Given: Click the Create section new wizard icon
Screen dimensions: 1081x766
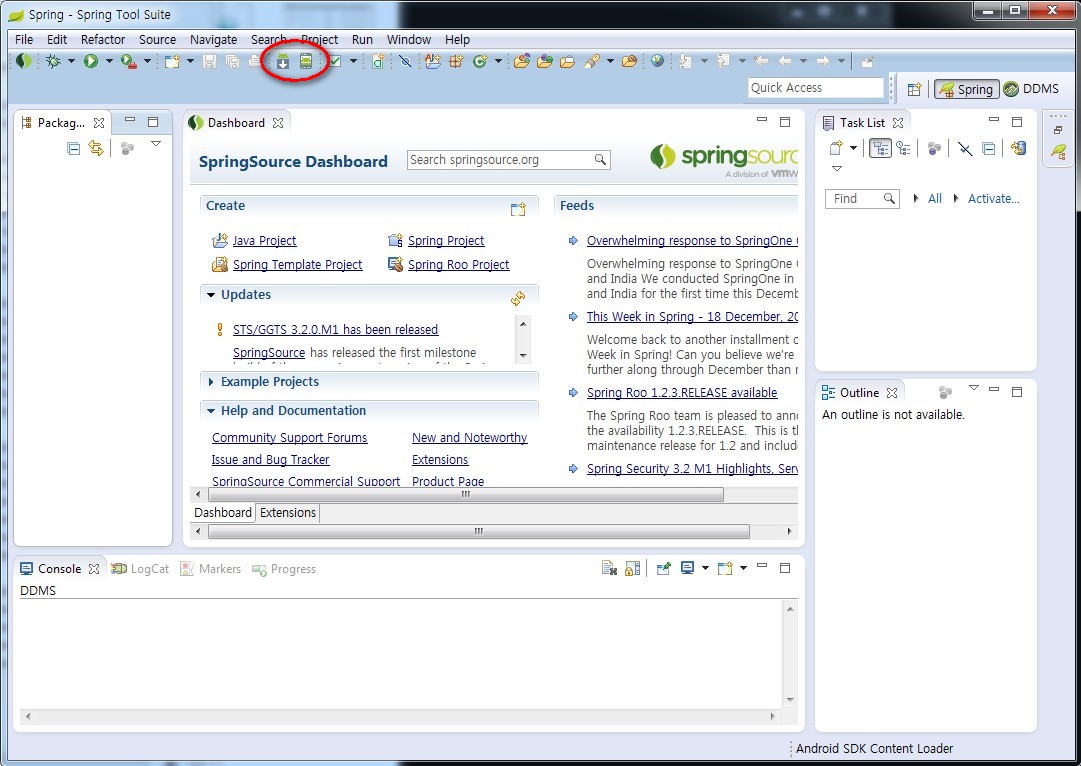Looking at the screenshot, I should click(518, 209).
